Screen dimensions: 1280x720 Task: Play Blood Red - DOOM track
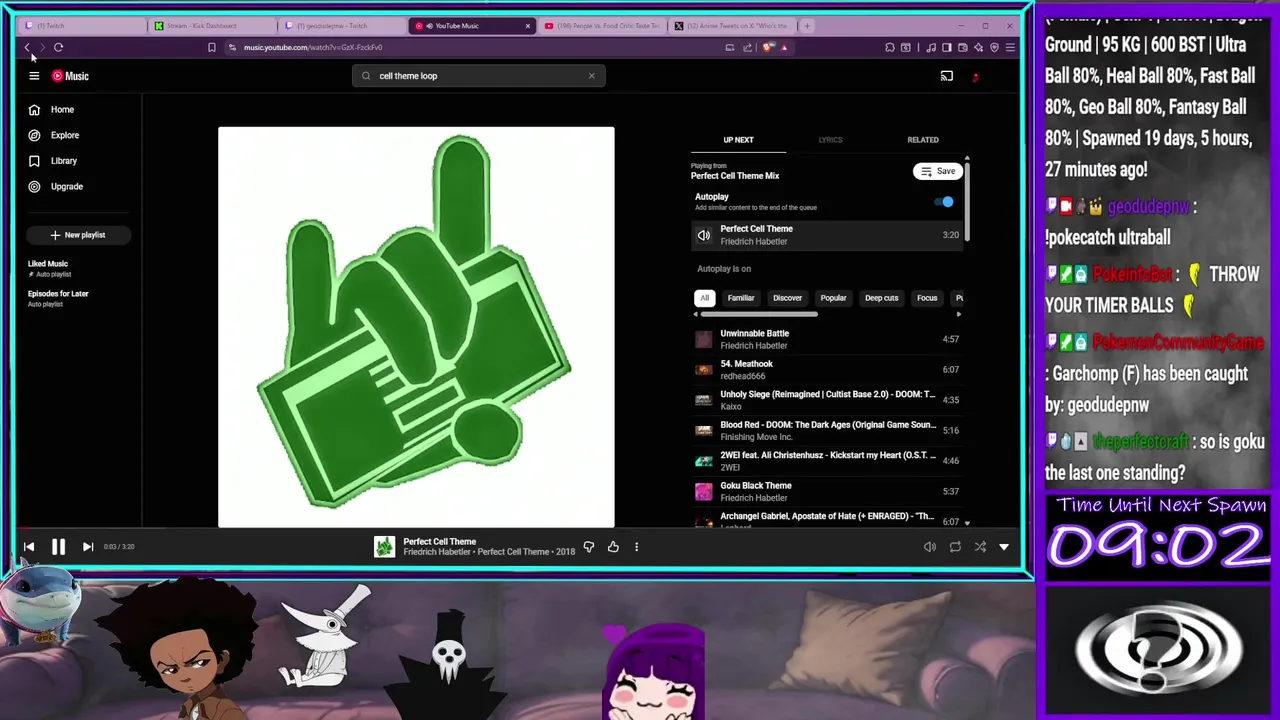pos(828,431)
